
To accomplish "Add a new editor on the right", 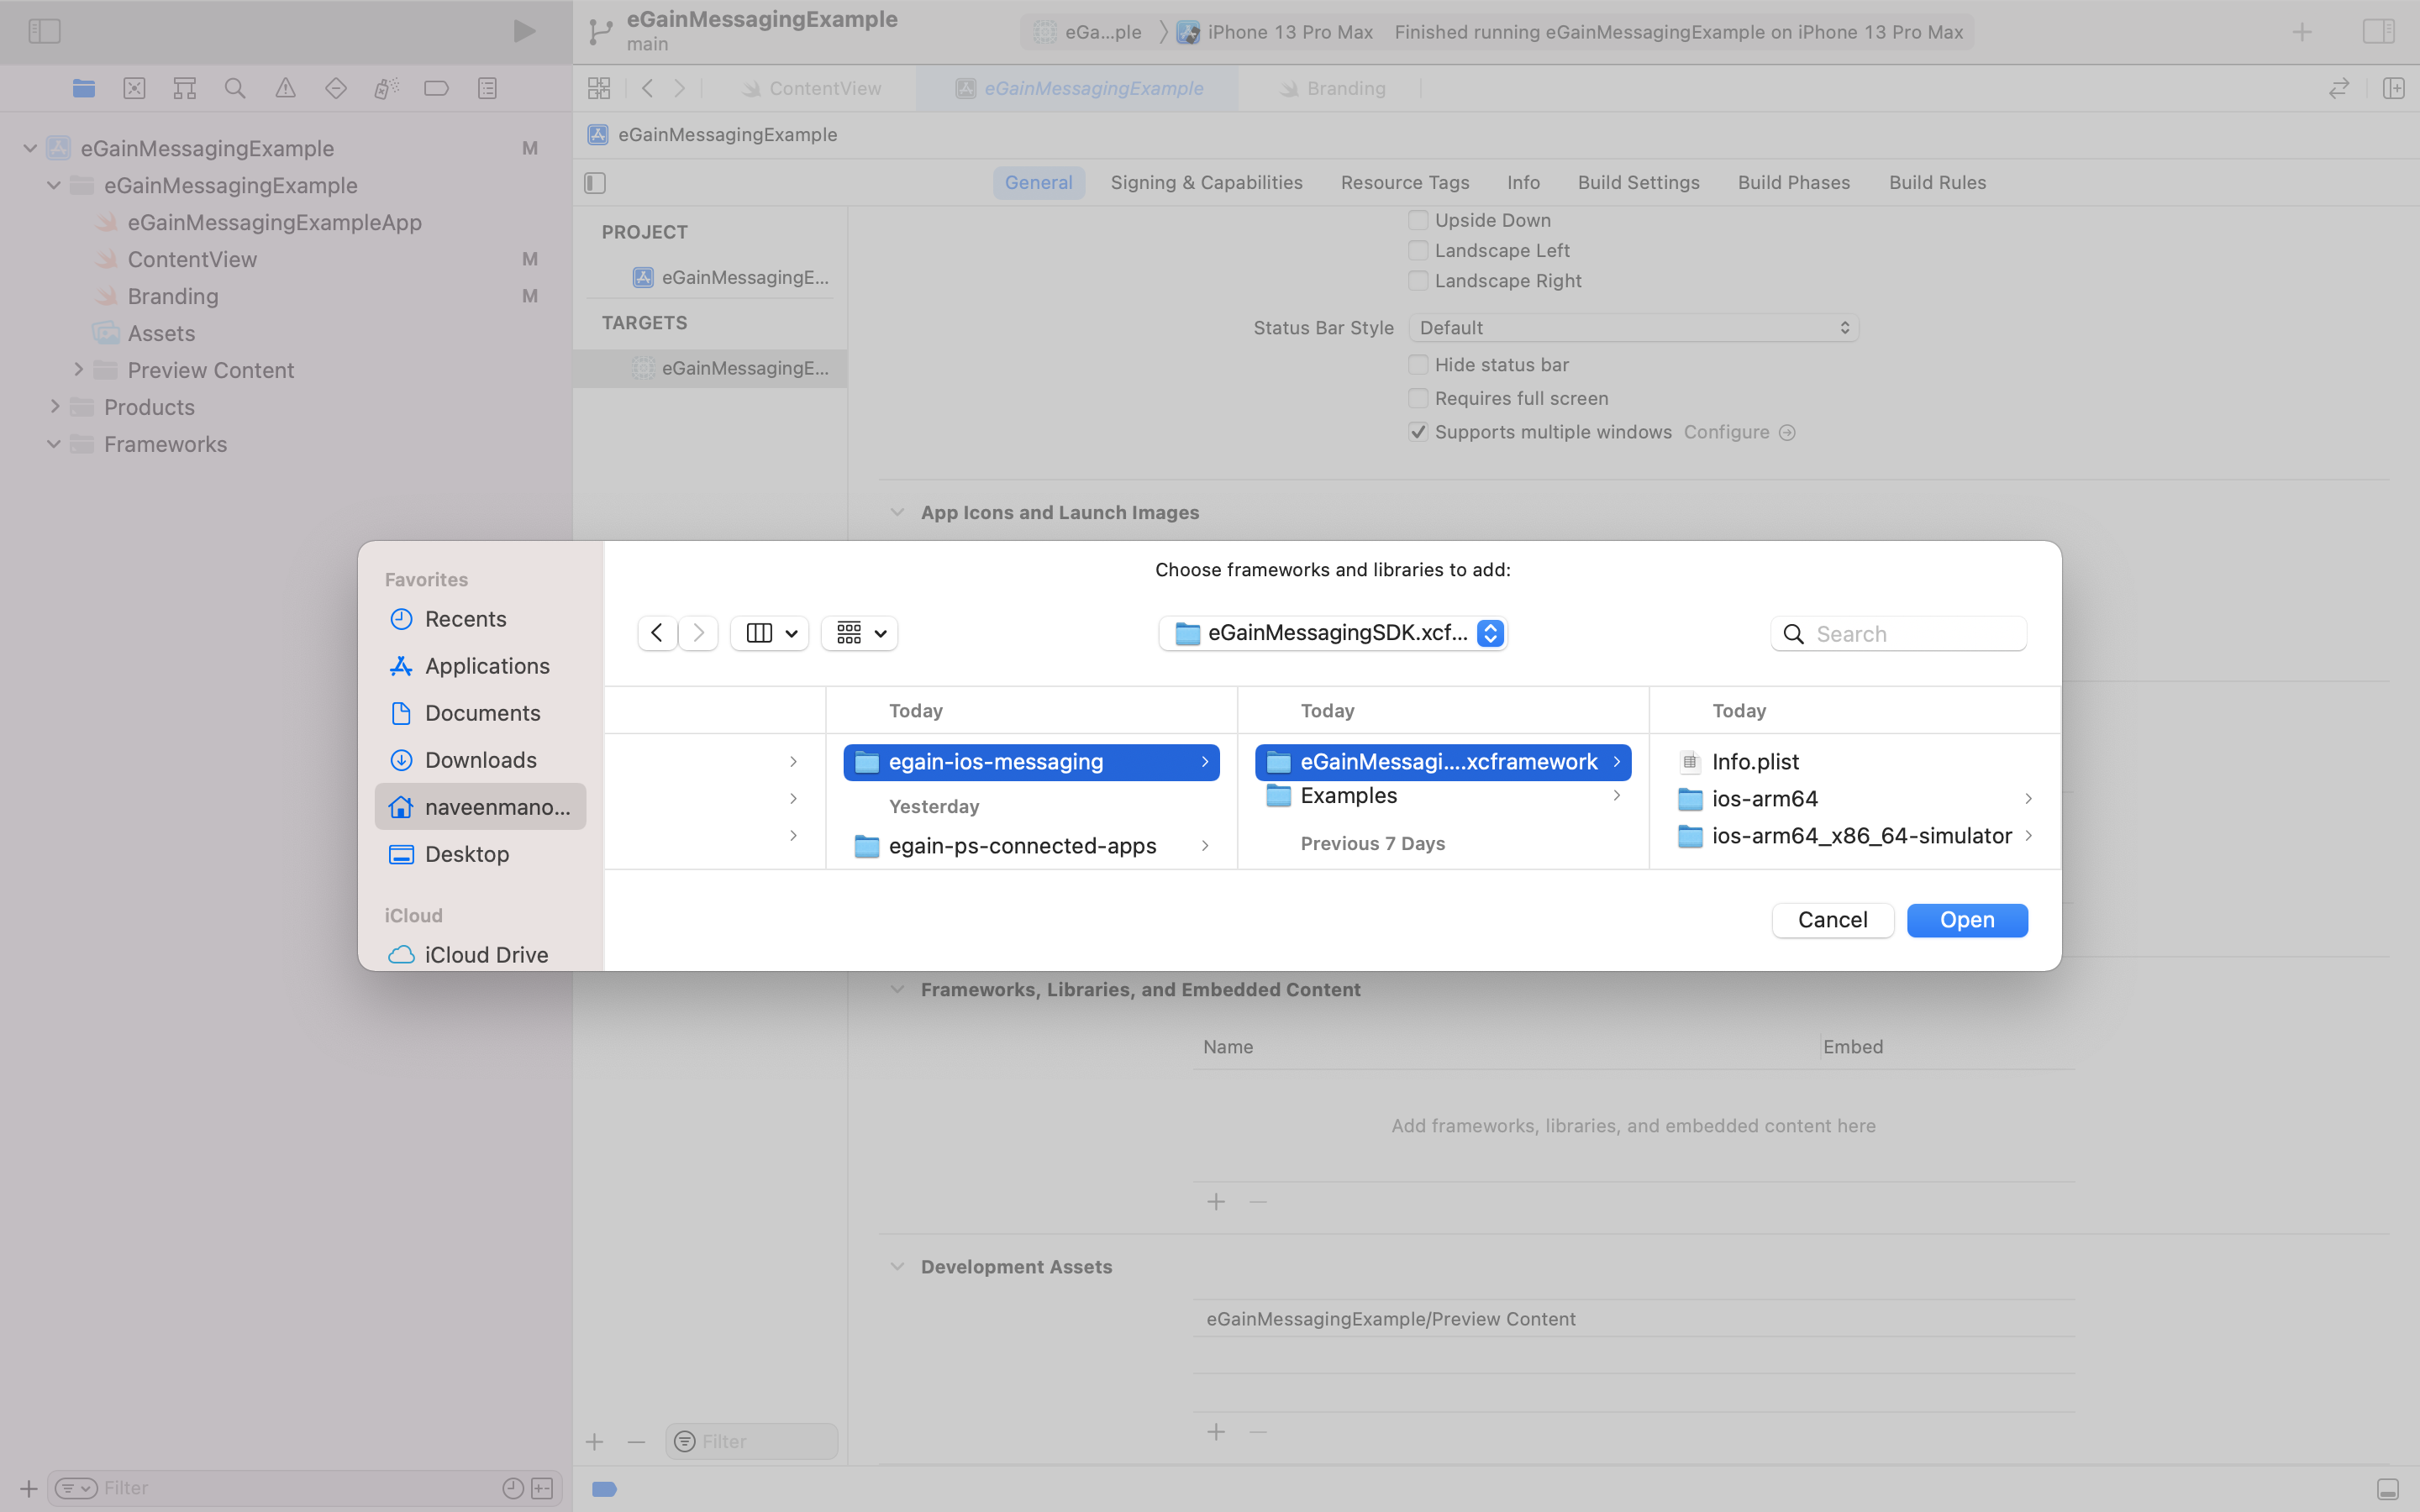I will pyautogui.click(x=2393, y=88).
